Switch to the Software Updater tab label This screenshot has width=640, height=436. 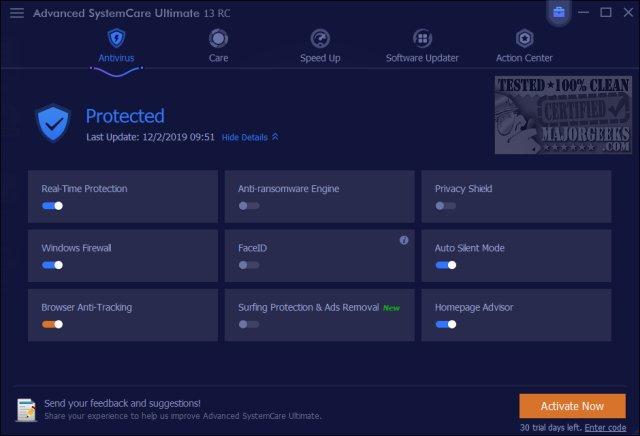[x=422, y=58]
